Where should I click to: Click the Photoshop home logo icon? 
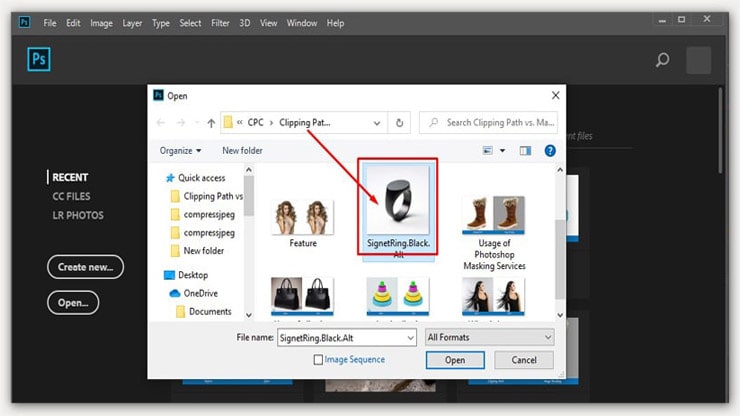click(37, 59)
